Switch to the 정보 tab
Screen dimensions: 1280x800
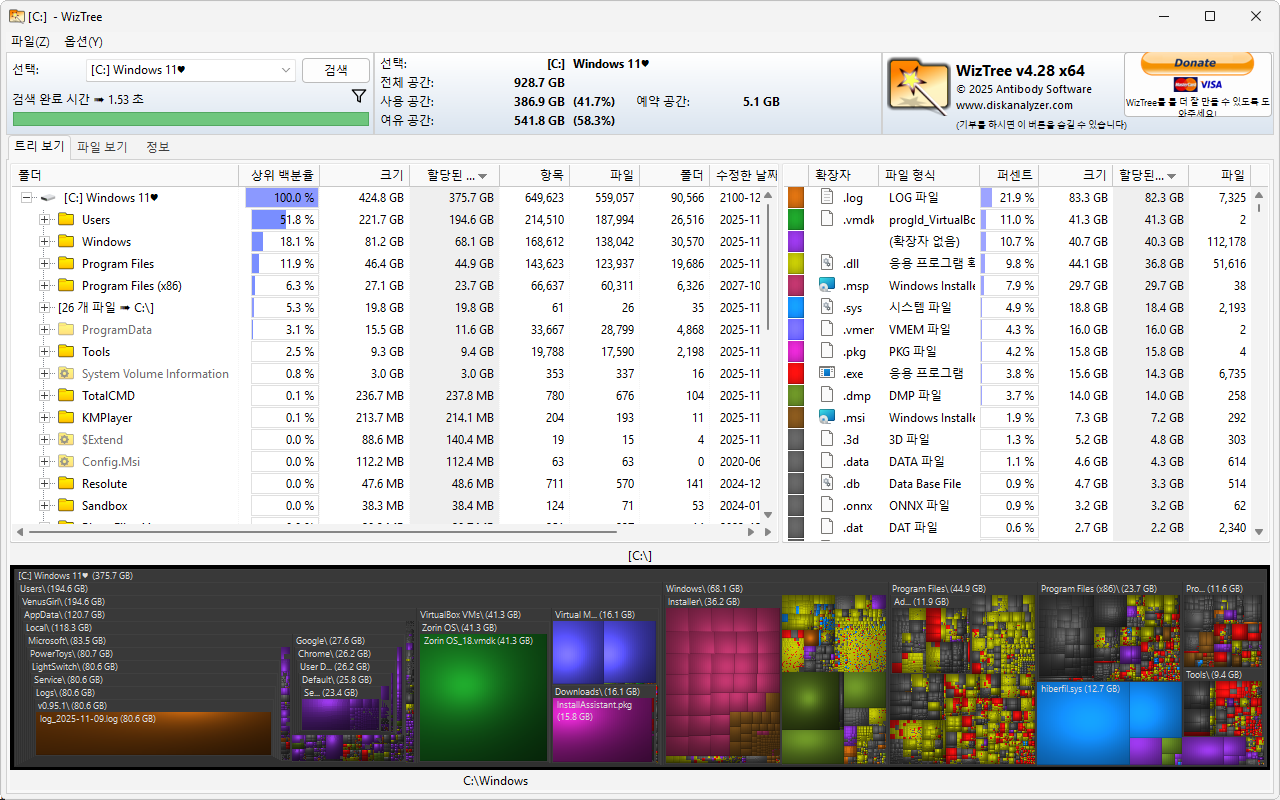[158, 147]
